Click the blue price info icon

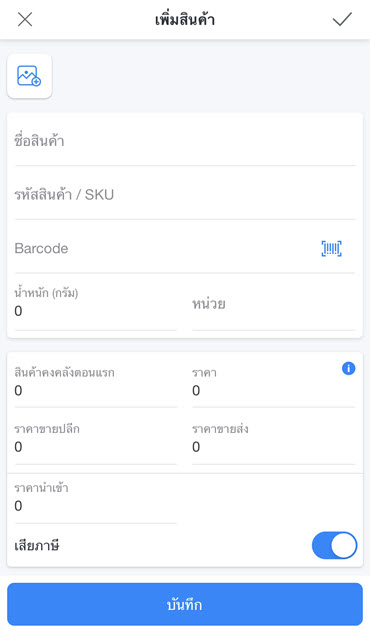click(348, 369)
